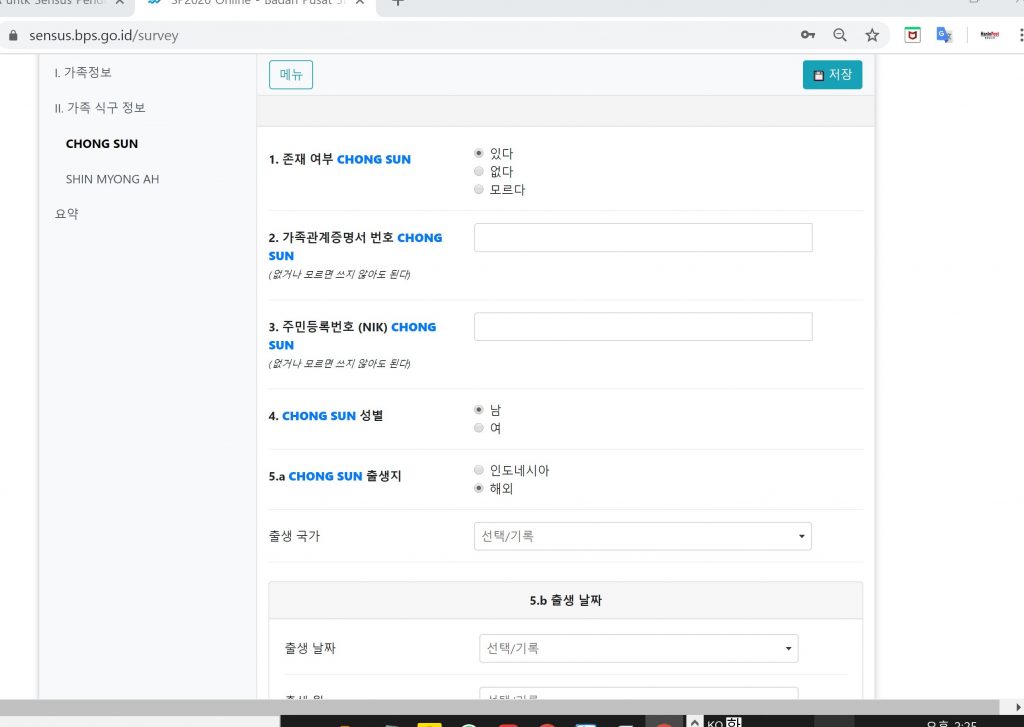Expand the 출생 날짜 dropdown
1024x727 pixels.
[x=638, y=648]
